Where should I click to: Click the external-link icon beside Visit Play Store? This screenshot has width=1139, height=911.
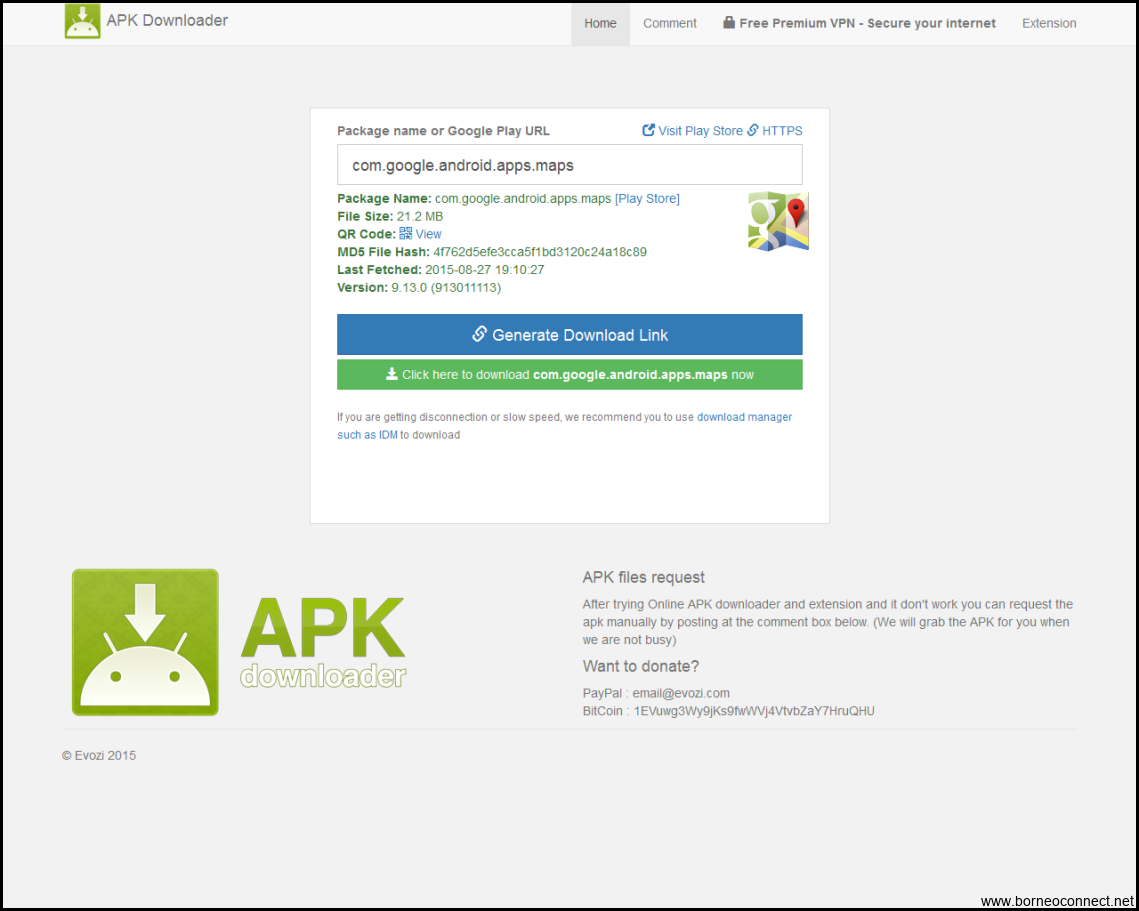pos(648,130)
